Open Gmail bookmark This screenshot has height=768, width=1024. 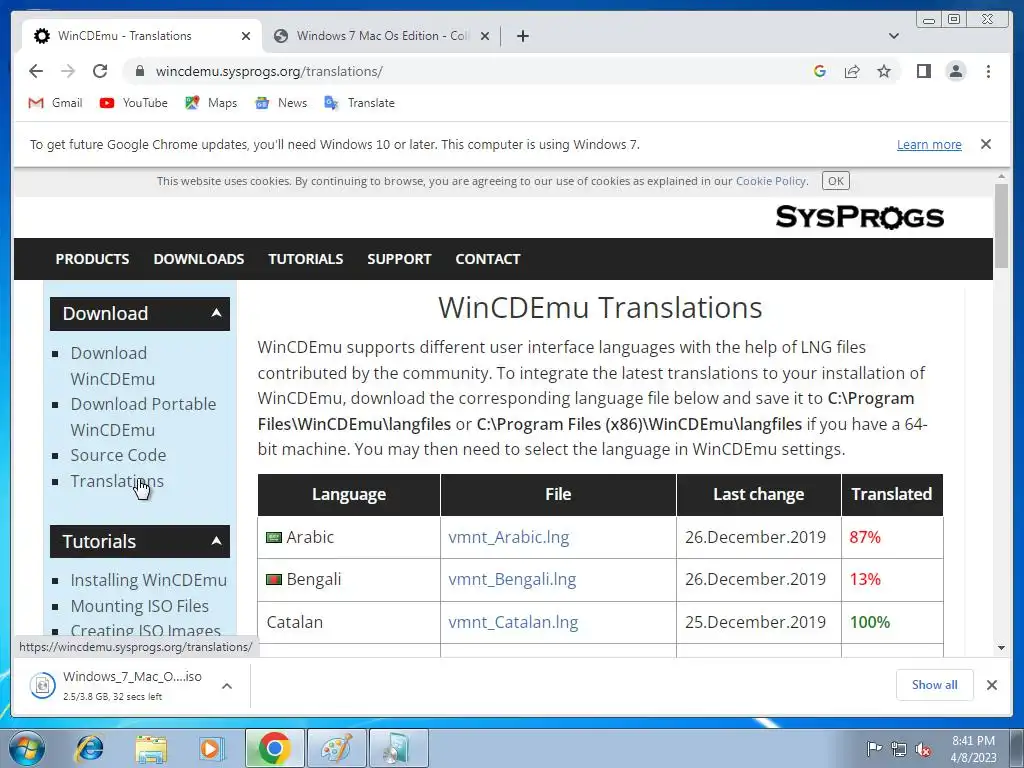pyautogui.click(x=56, y=103)
